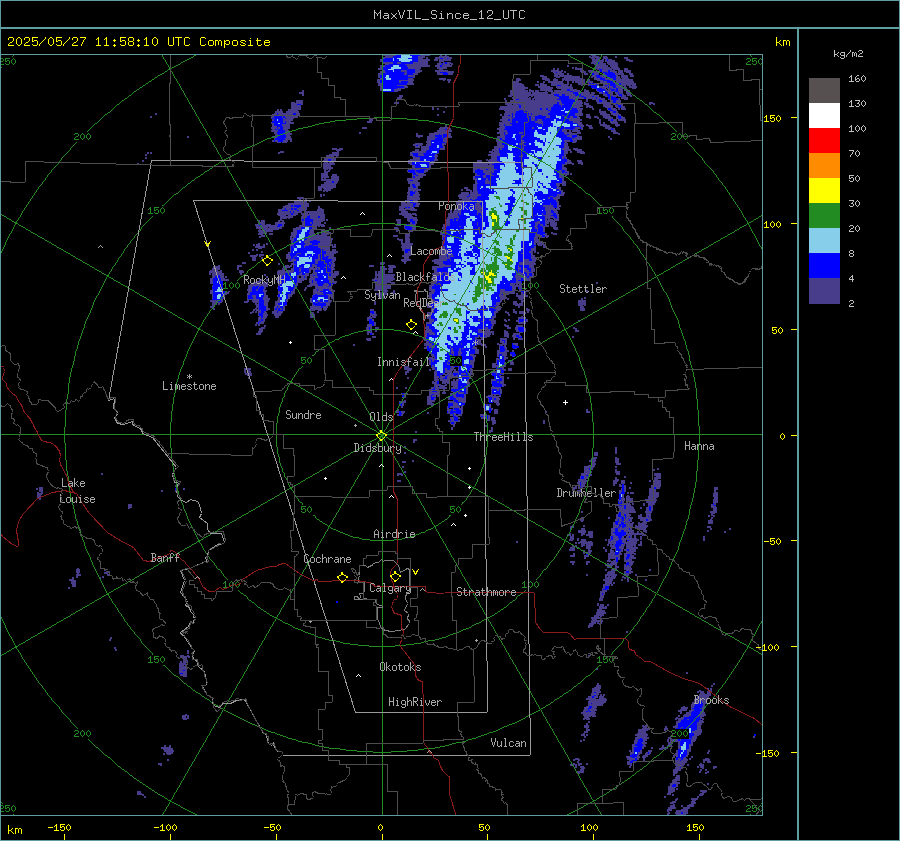Screen dimensions: 900x841
Task: Click the Calgary city label
Action: click(390, 588)
